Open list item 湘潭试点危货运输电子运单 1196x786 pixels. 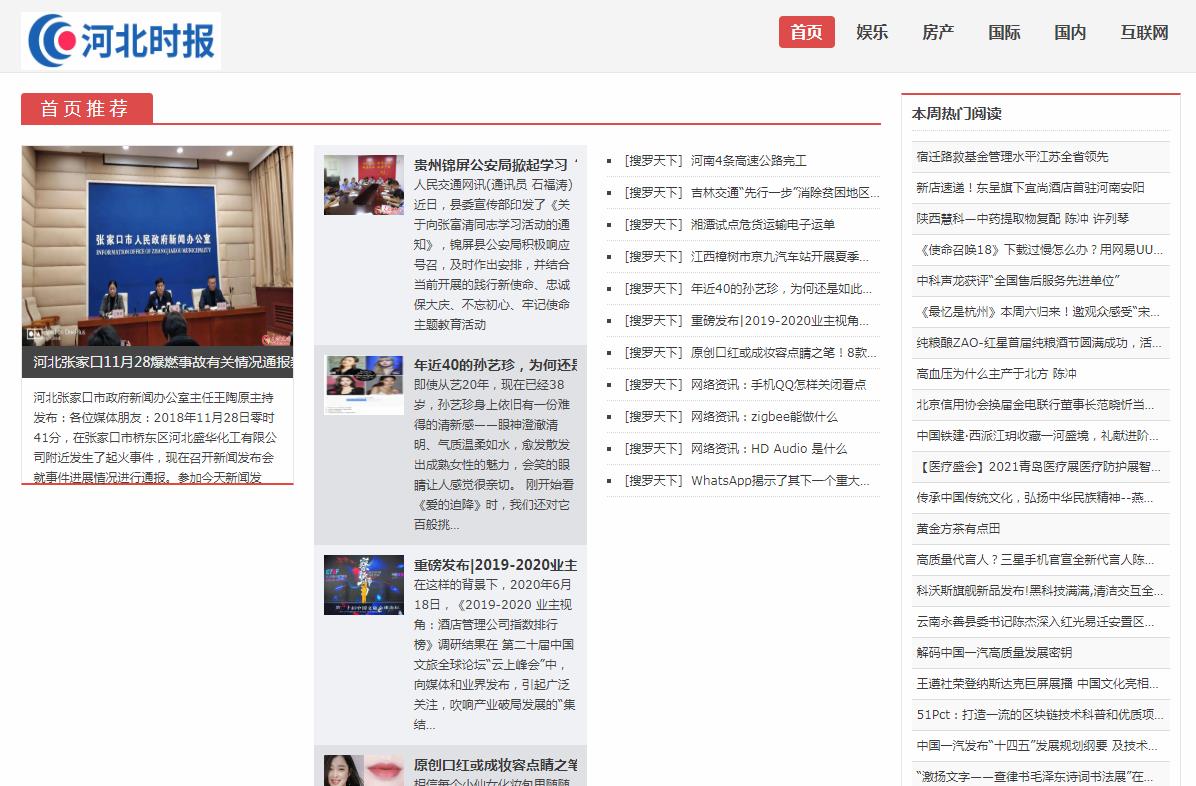pyautogui.click(x=763, y=224)
